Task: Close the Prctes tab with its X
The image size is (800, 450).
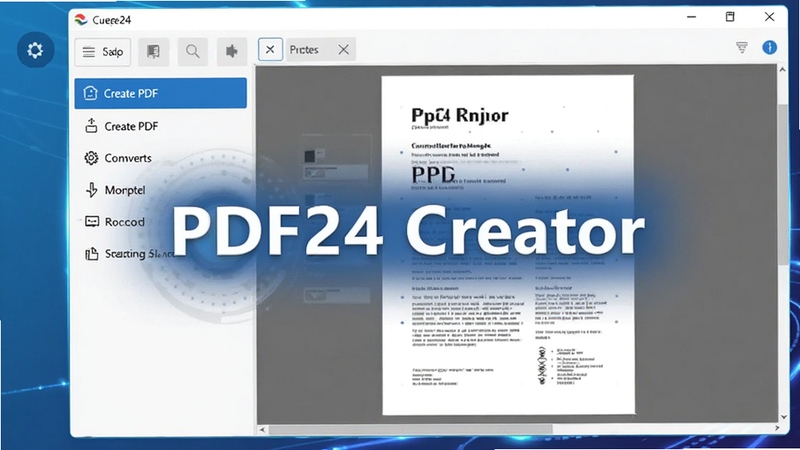Action: [x=344, y=49]
